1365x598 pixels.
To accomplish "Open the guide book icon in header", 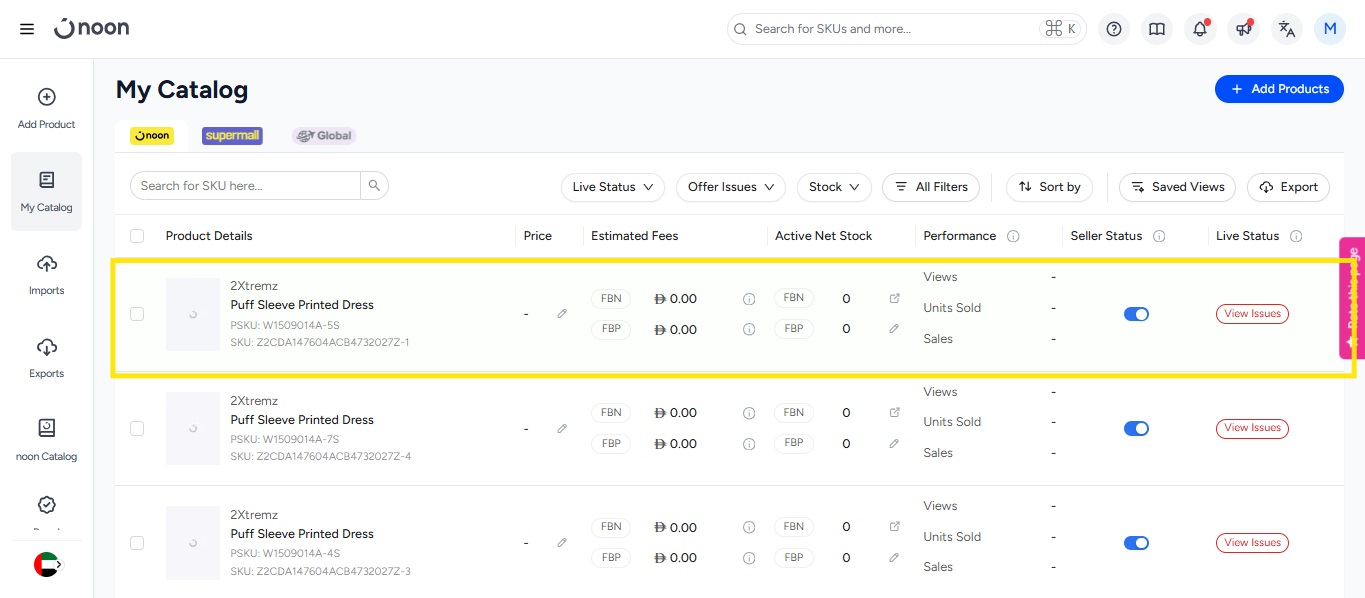I will pos(1157,29).
